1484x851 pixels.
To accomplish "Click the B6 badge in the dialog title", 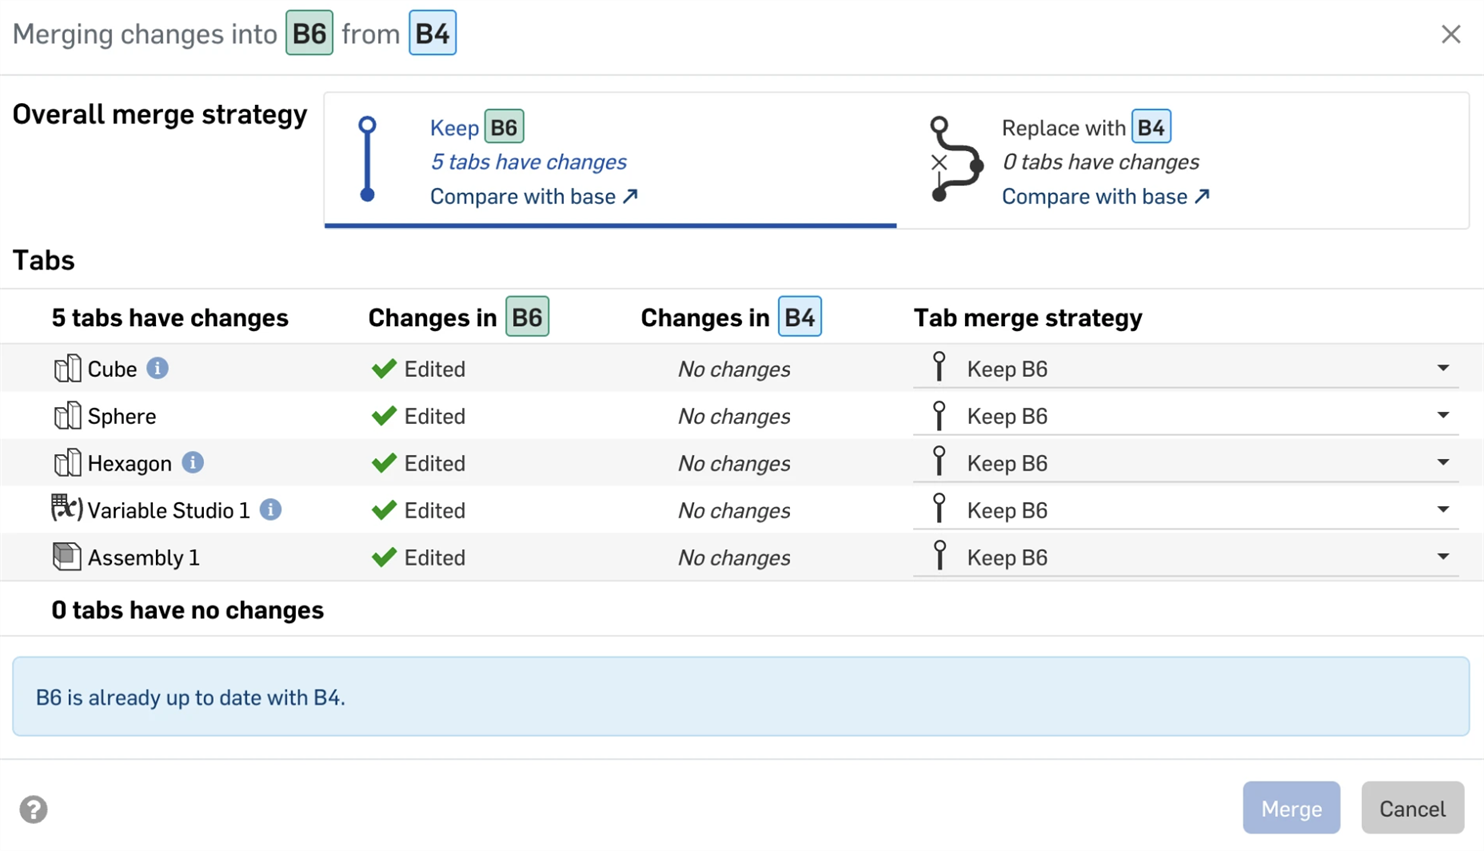I will pyautogui.click(x=309, y=33).
